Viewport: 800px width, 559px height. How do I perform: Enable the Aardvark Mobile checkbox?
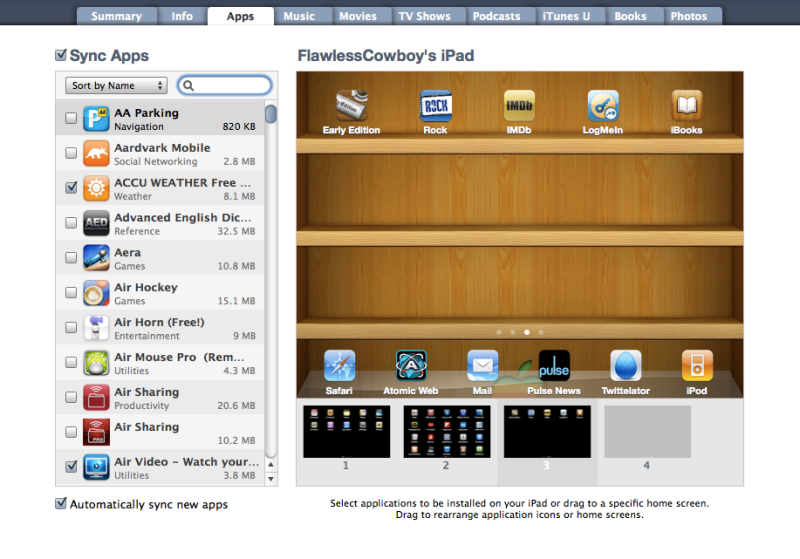click(x=71, y=153)
